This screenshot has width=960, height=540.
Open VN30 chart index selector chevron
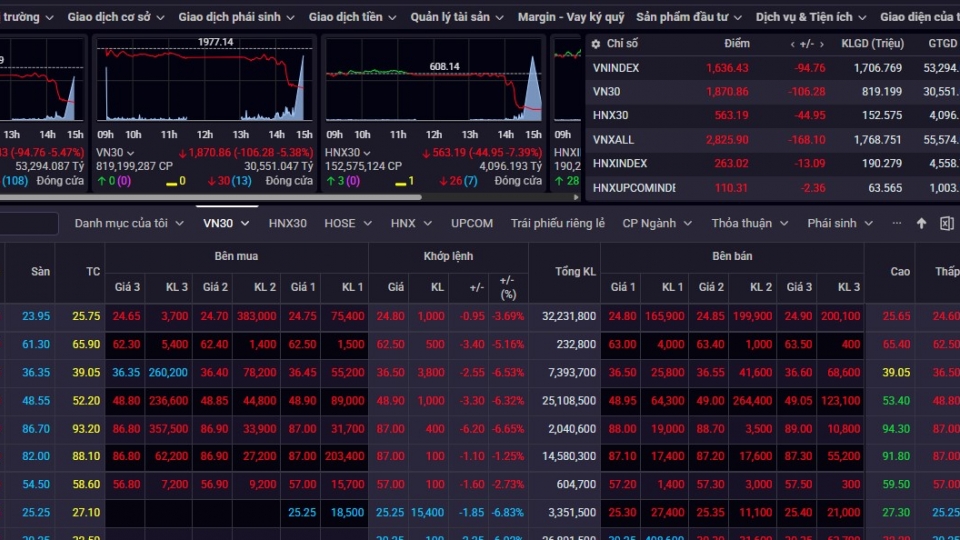[x=129, y=153]
